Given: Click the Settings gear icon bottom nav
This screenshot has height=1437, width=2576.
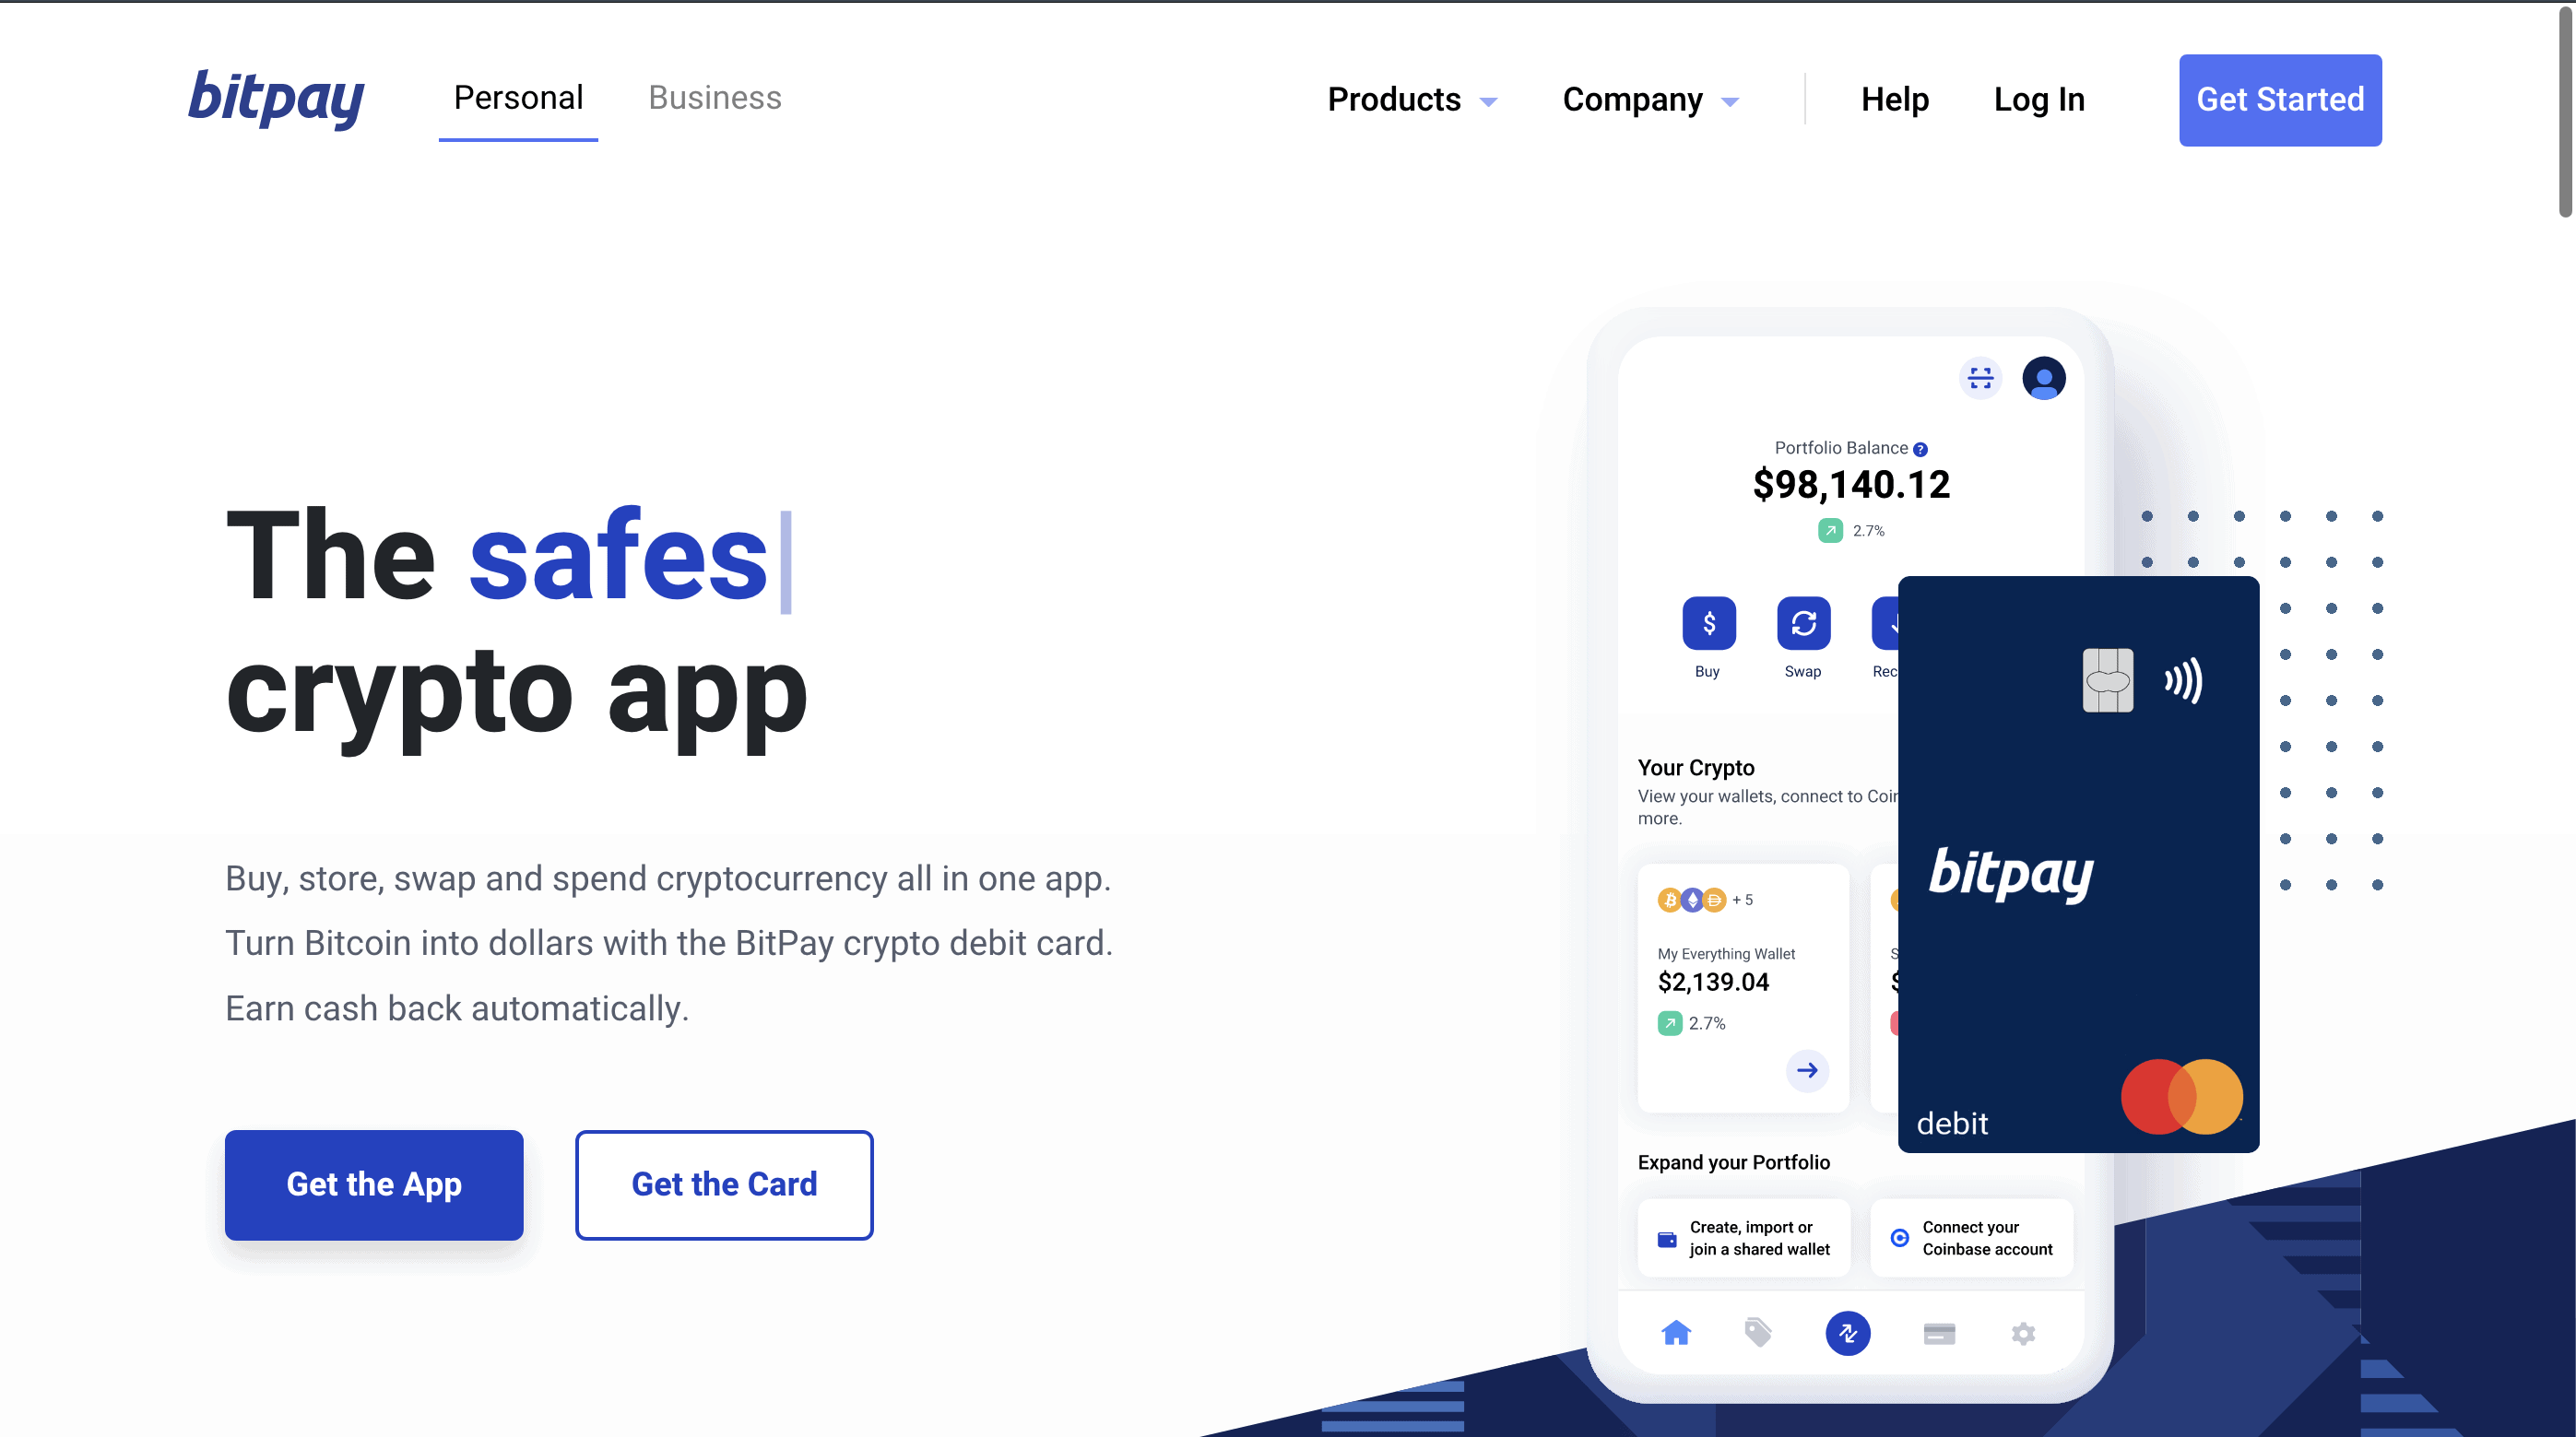Looking at the screenshot, I should 2024,1335.
